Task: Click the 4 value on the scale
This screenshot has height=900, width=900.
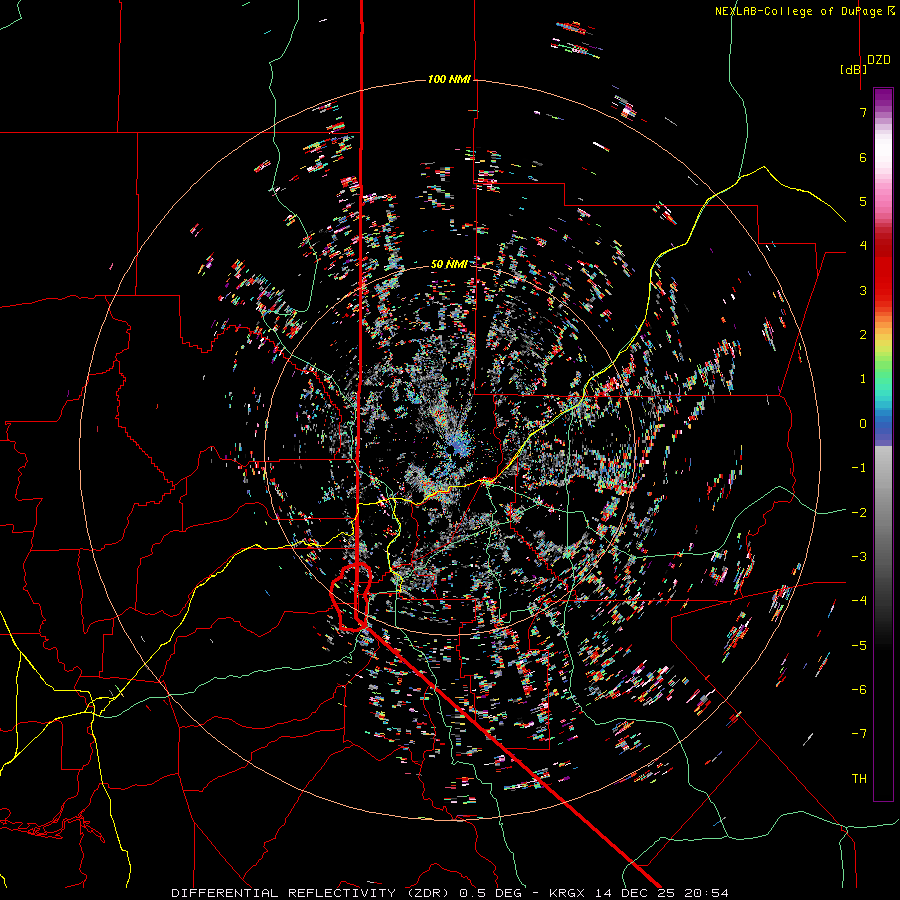Action: click(x=863, y=246)
